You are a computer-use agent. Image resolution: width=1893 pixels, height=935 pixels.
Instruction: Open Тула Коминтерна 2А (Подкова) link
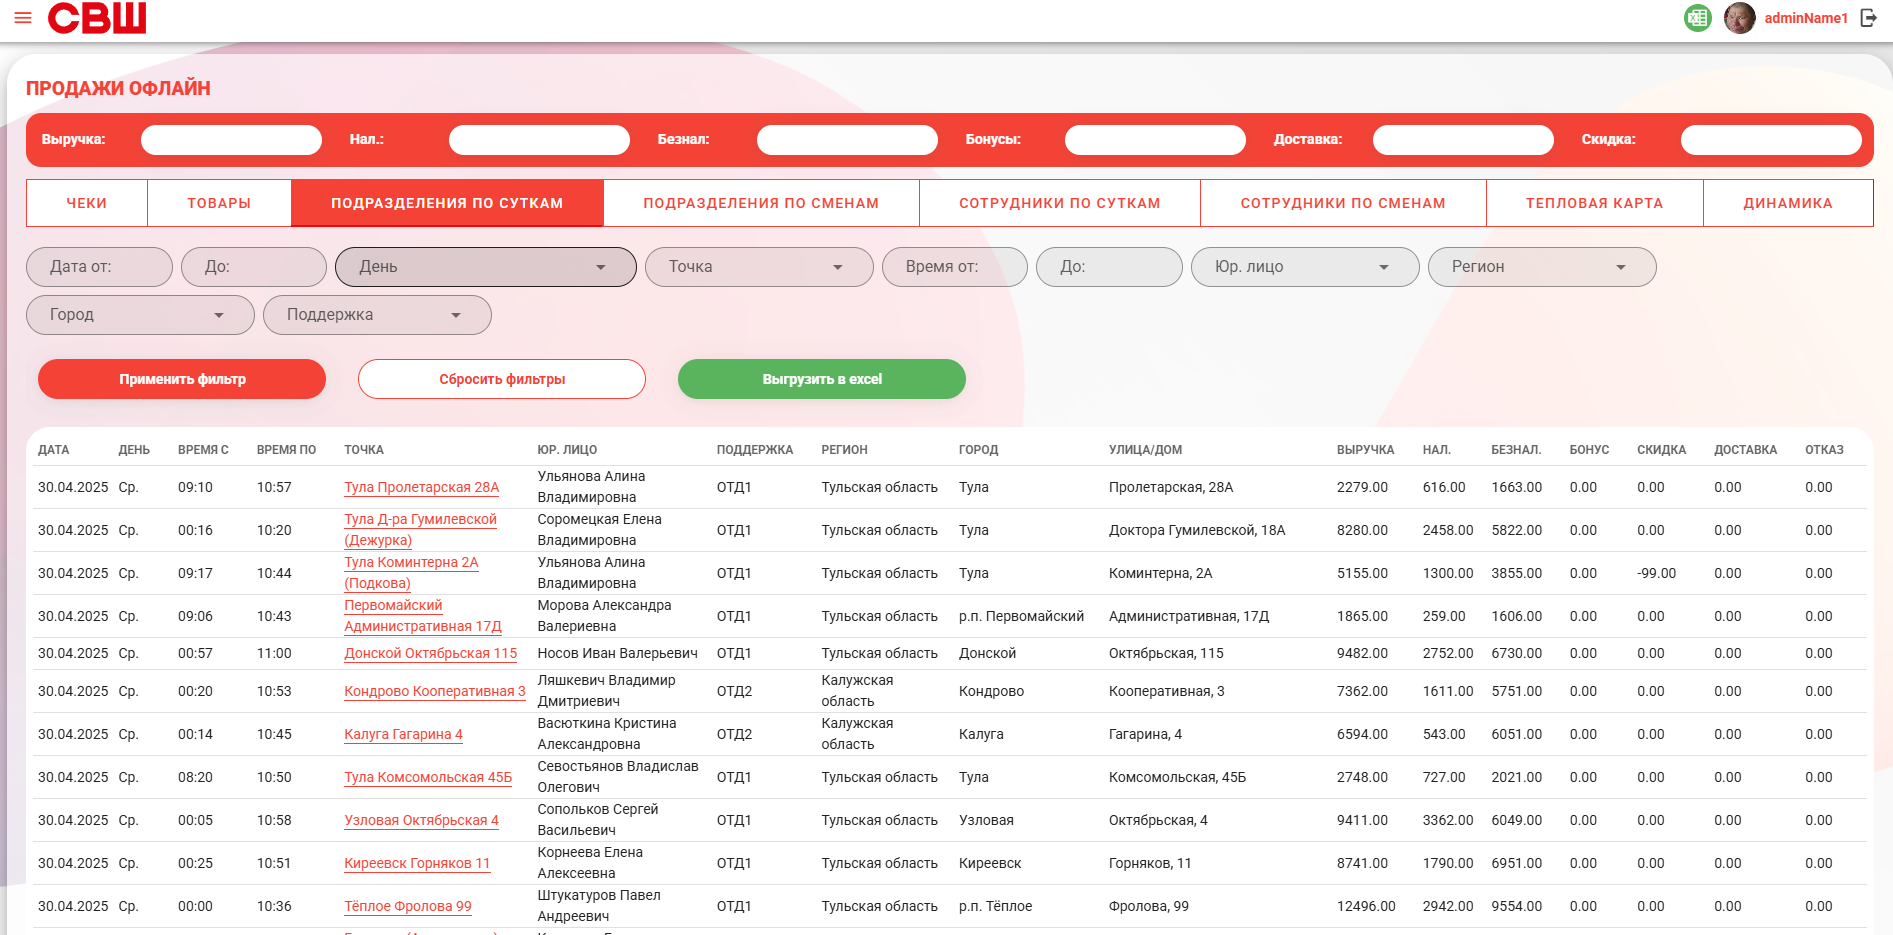pos(411,573)
